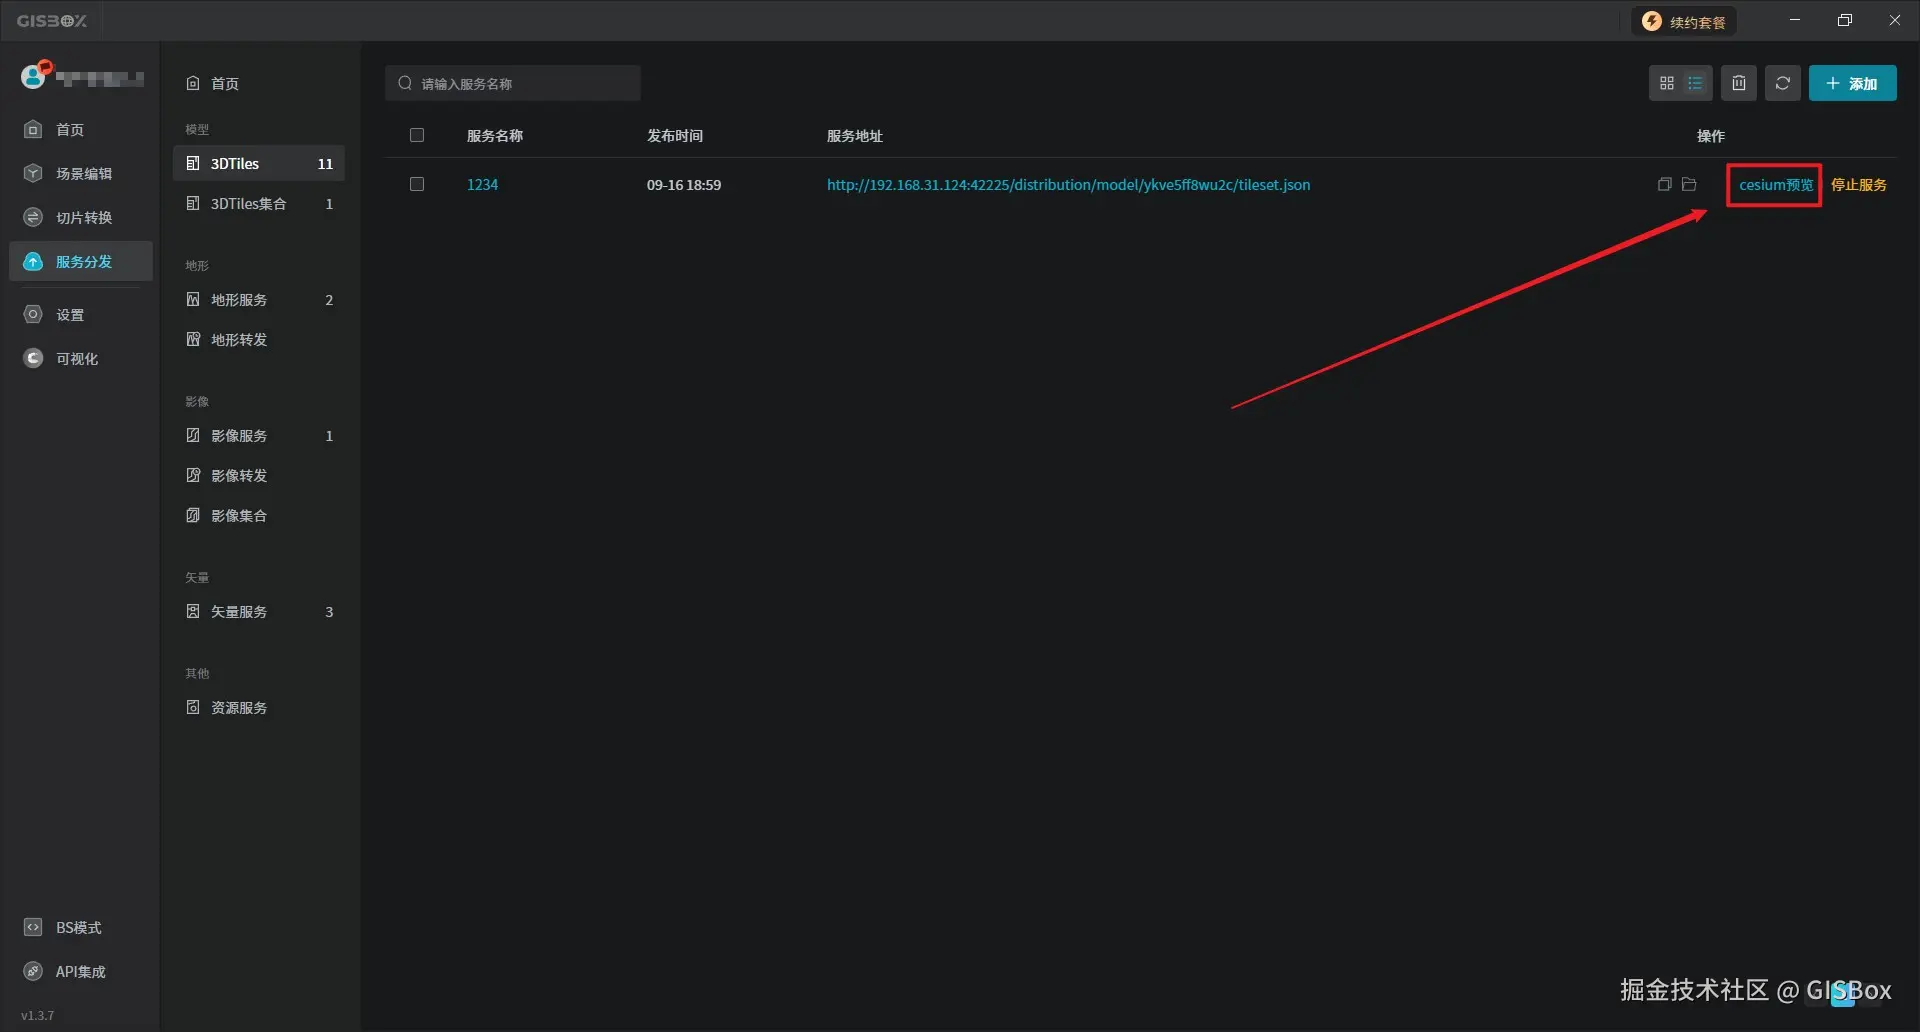This screenshot has width=1920, height=1032.
Task: Click the delete trash icon in toolbar
Action: (1739, 84)
